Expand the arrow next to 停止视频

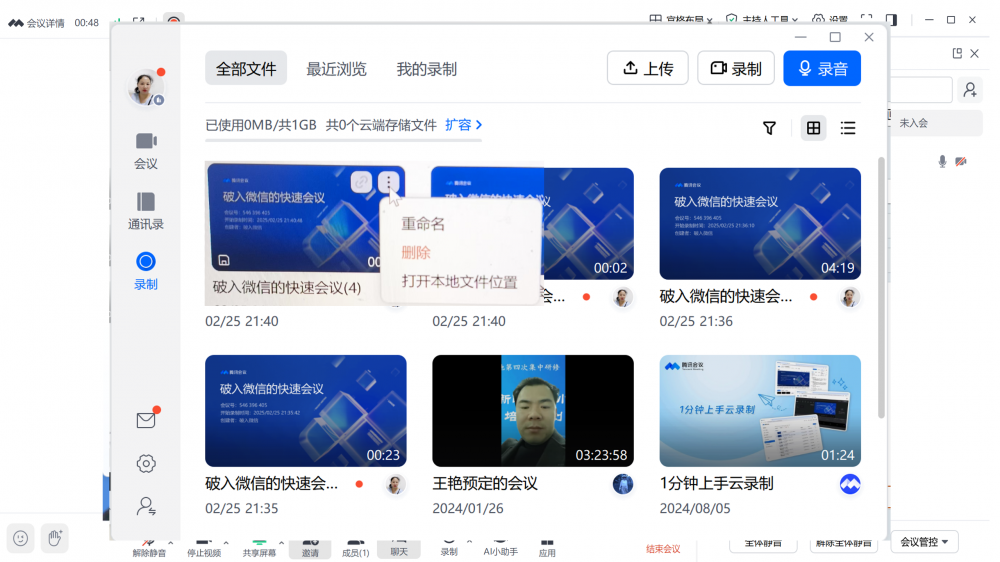coord(226,544)
